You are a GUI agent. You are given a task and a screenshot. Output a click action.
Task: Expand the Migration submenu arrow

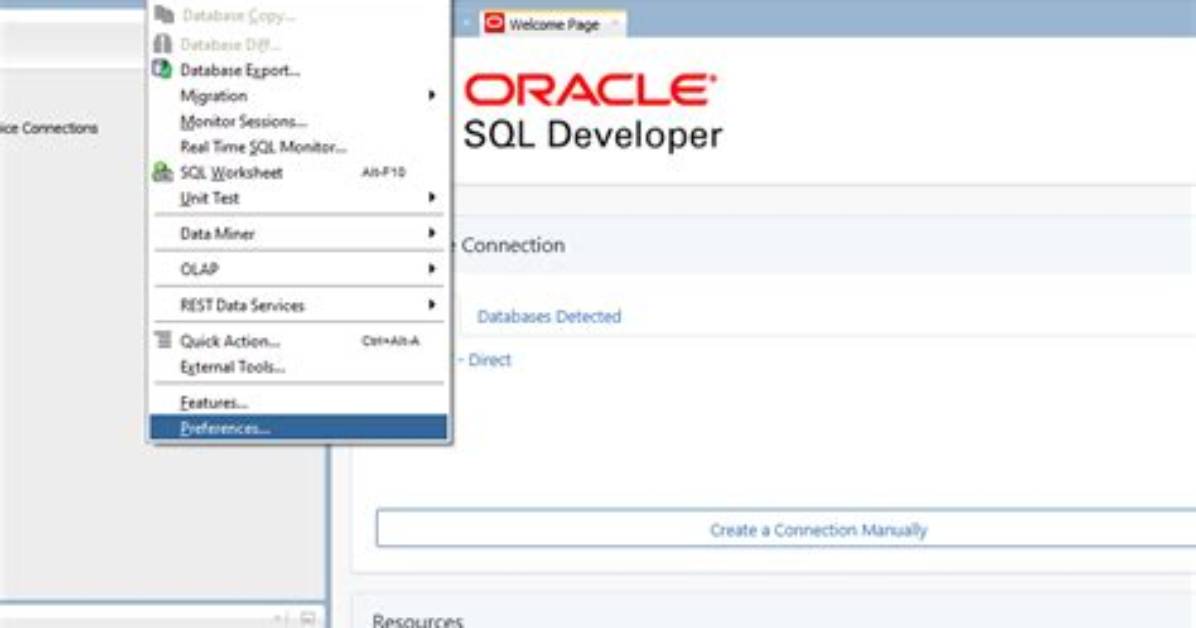tap(432, 95)
